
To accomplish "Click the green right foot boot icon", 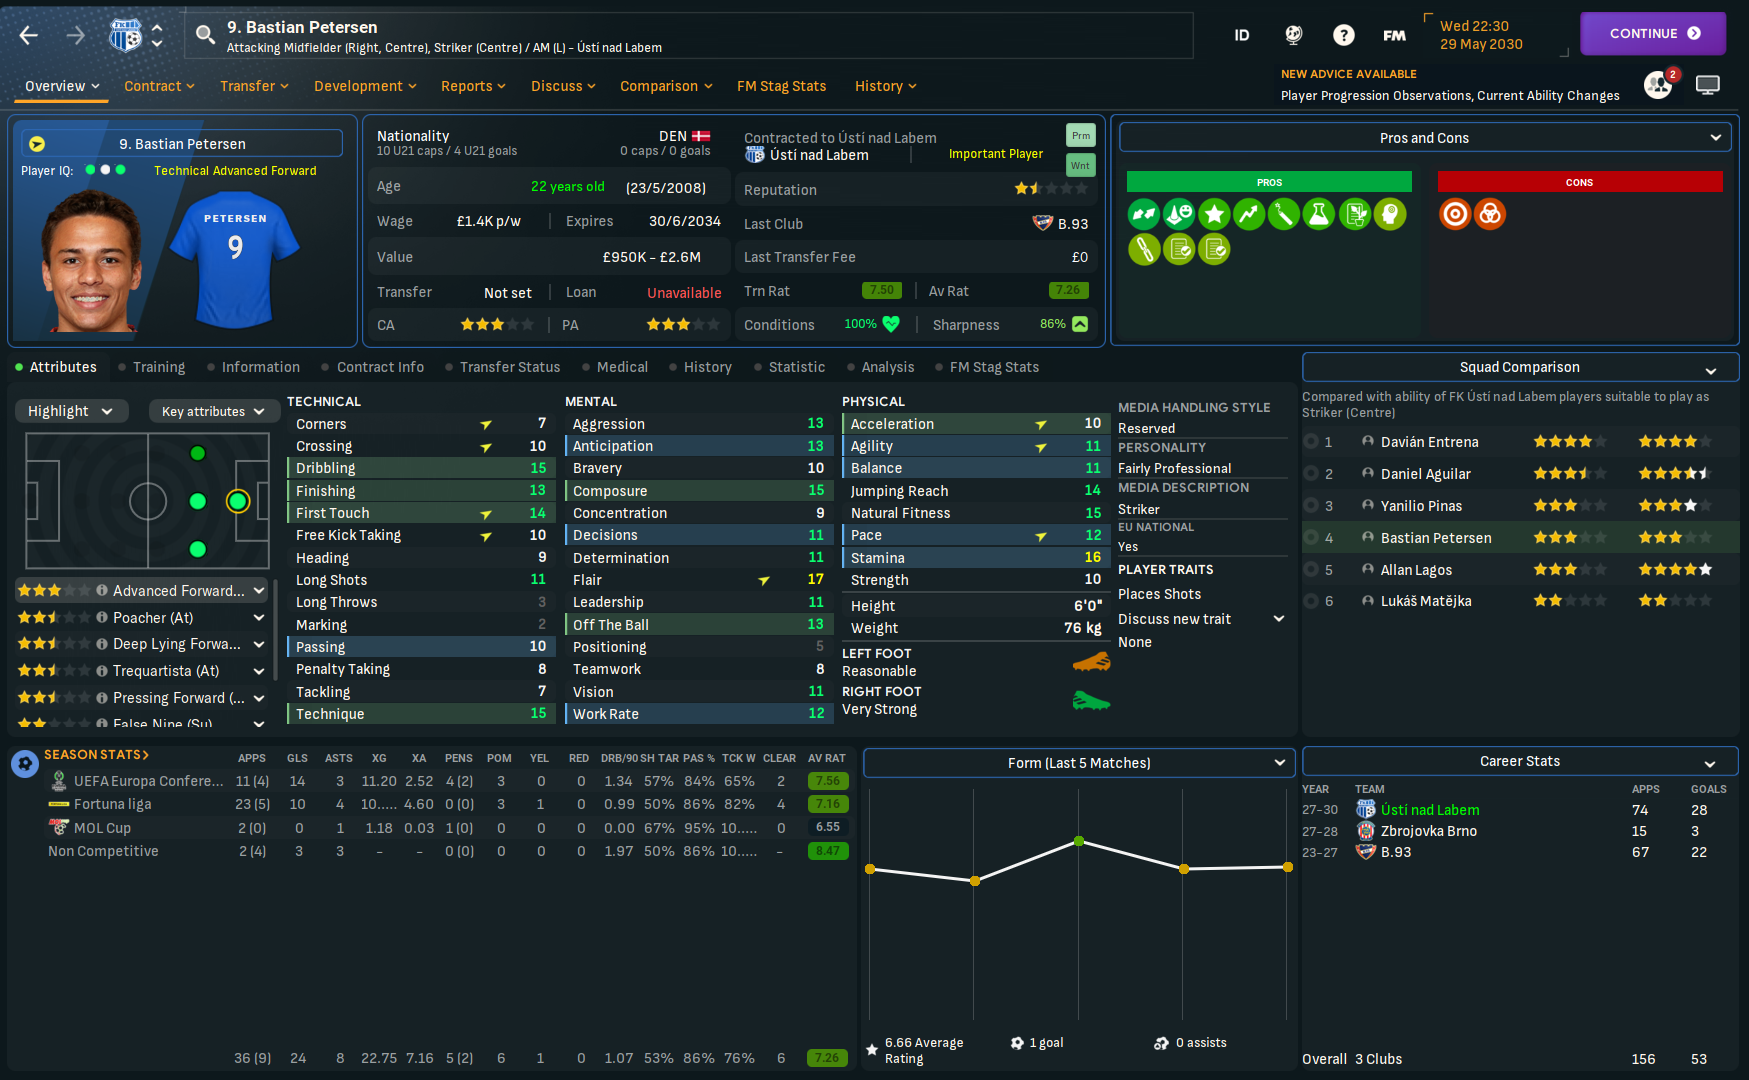I will [1091, 701].
